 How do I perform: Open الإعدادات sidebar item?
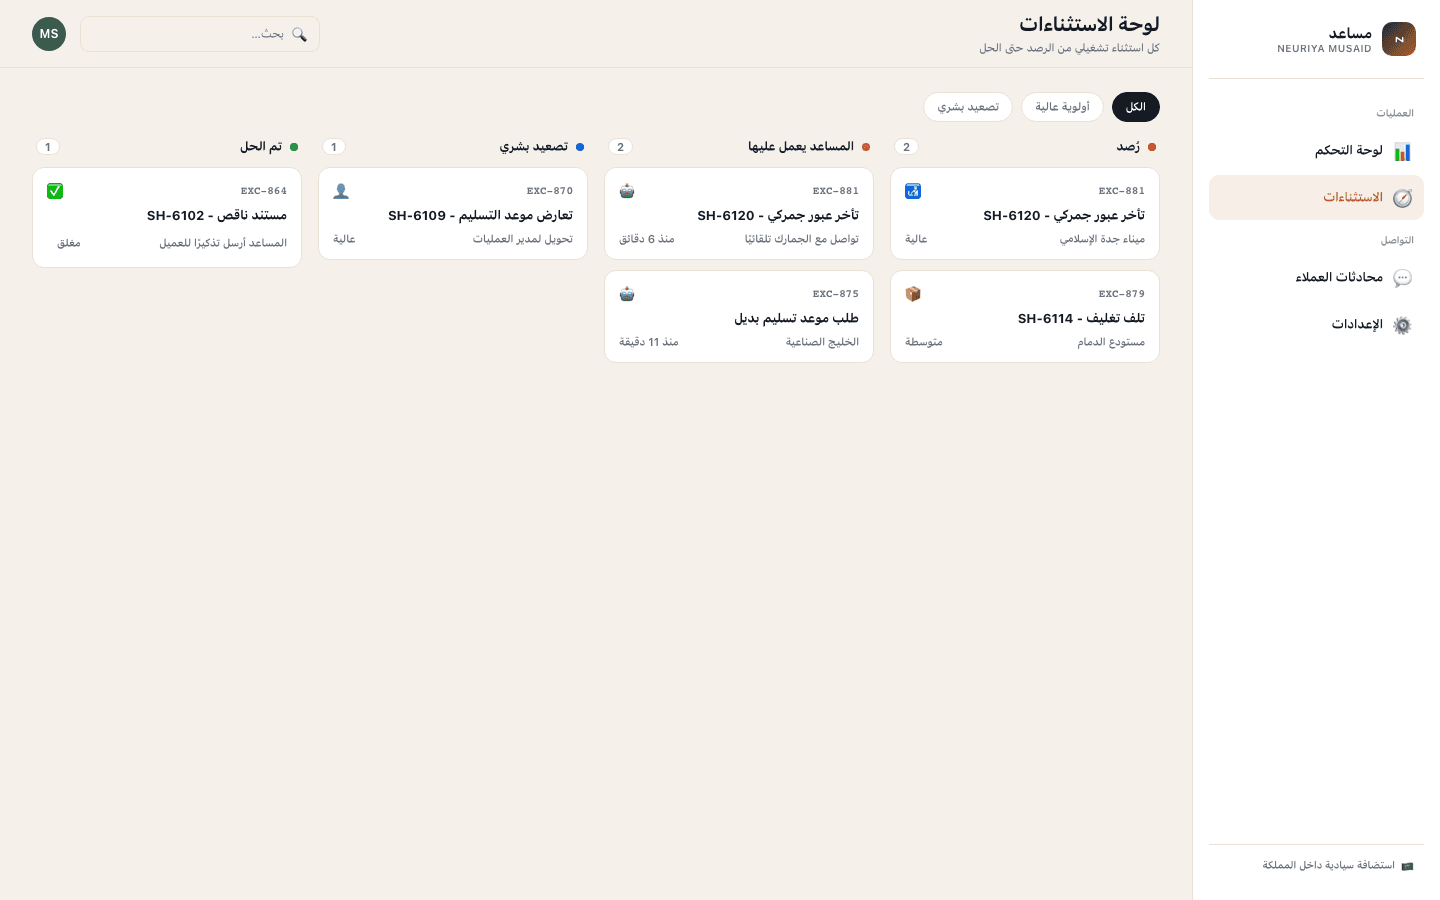[1316, 325]
